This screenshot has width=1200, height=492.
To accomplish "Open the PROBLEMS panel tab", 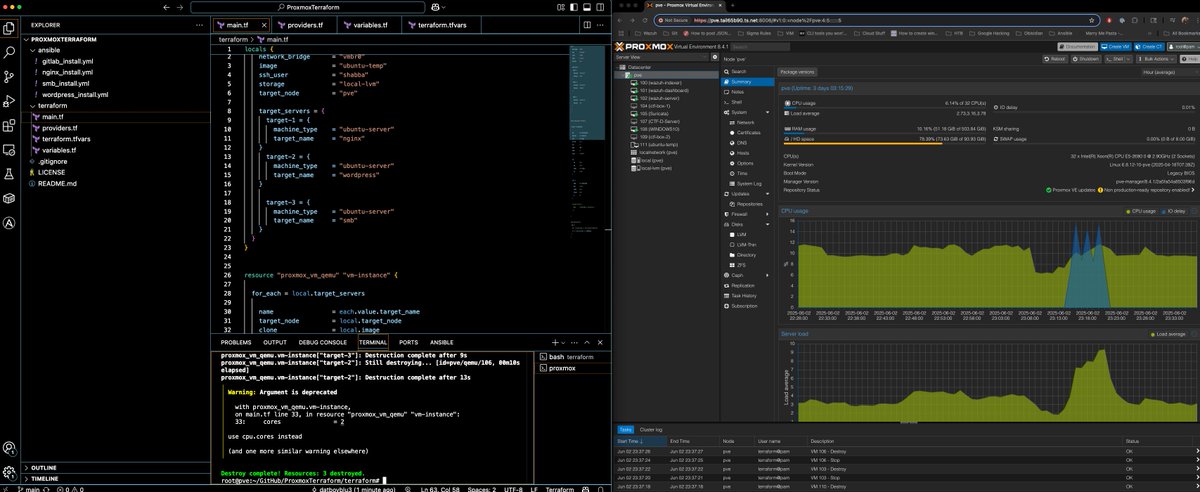I will point(236,342).
